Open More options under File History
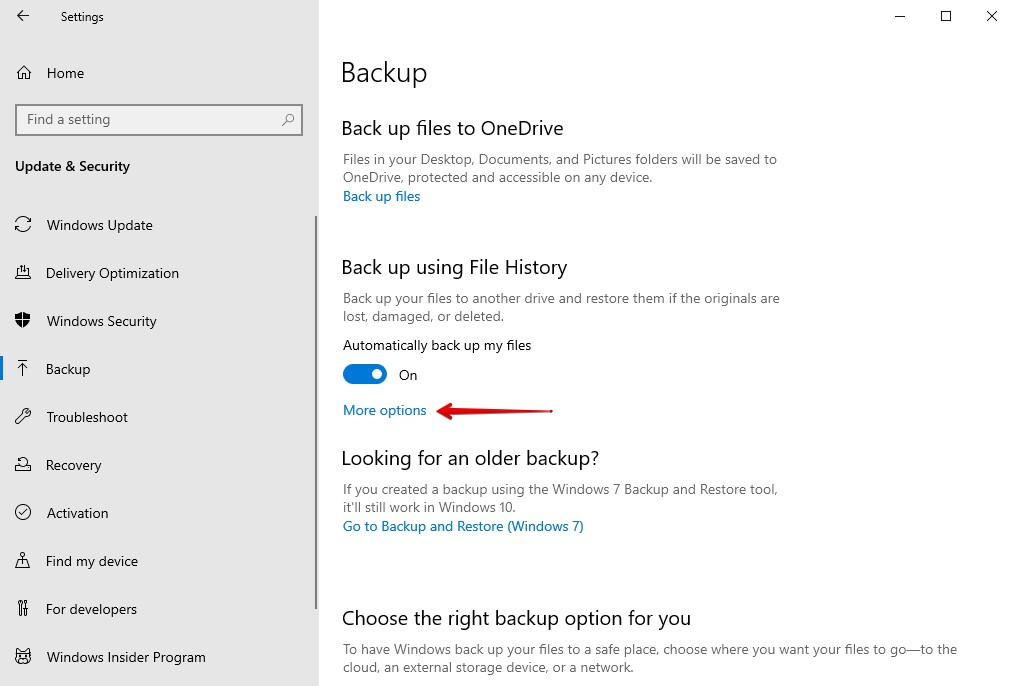This screenshot has height=686, width=1014. 385,411
